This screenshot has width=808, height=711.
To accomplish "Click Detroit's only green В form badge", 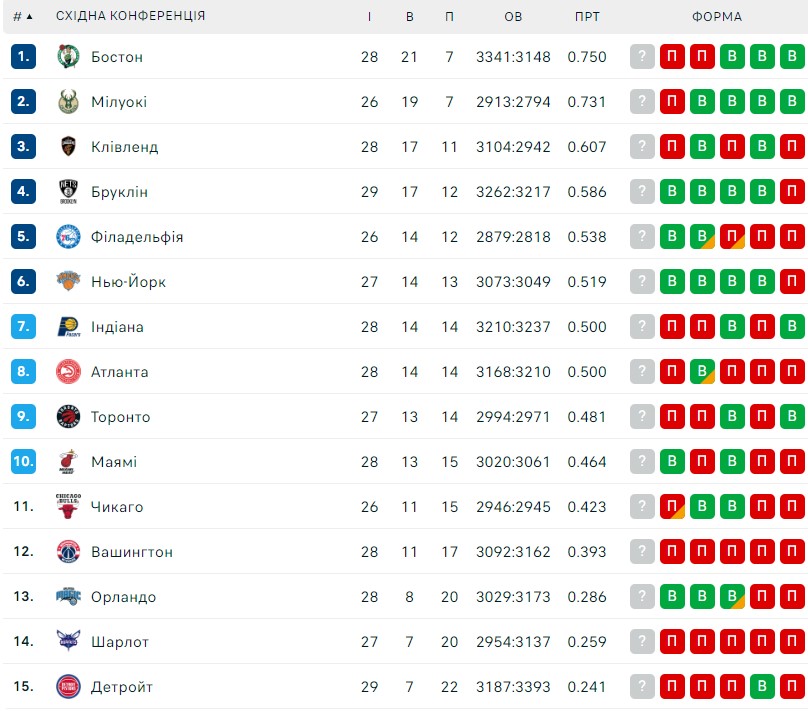I will [x=762, y=686].
